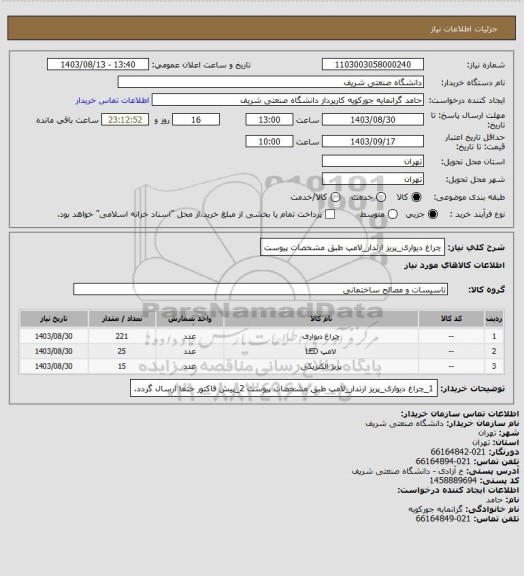Click row number 1 in the table
This screenshot has width=524, height=576.
click(x=494, y=336)
